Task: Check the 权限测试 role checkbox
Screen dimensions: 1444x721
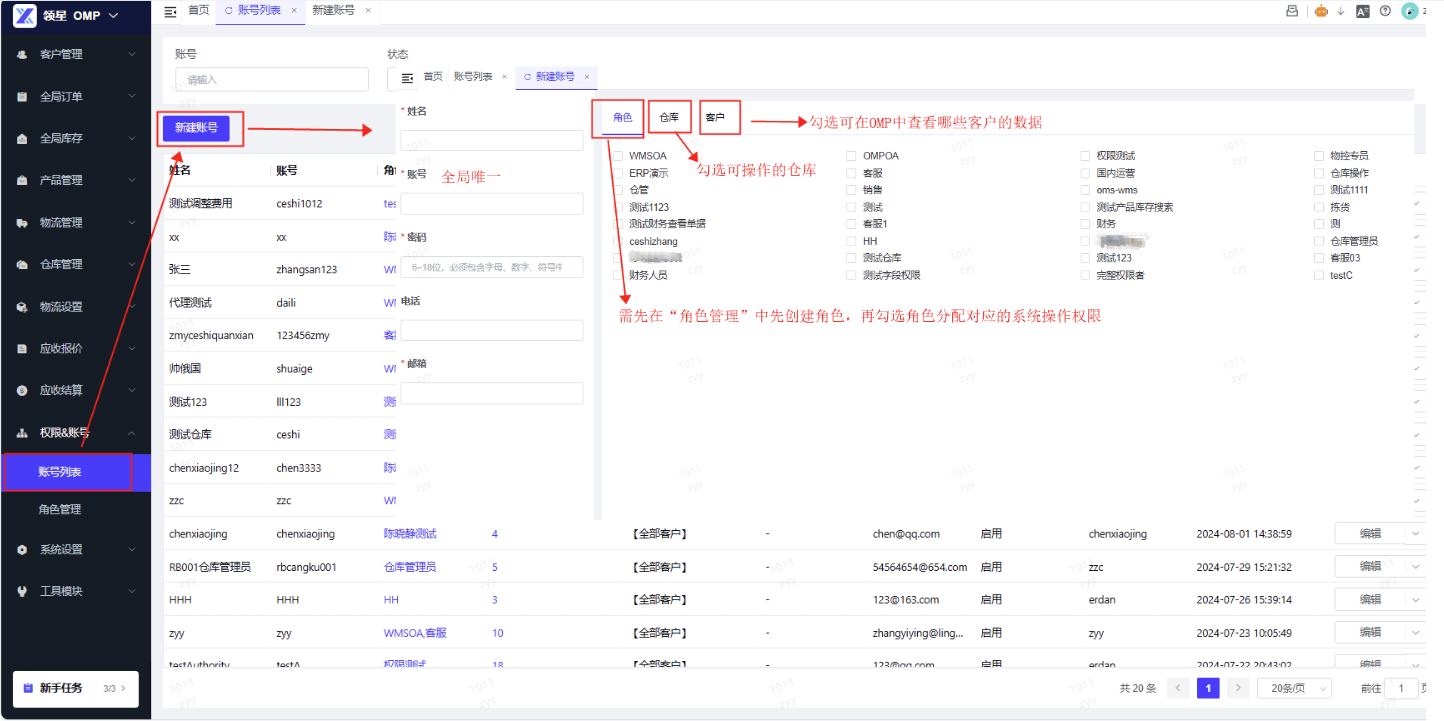Action: (x=1085, y=156)
